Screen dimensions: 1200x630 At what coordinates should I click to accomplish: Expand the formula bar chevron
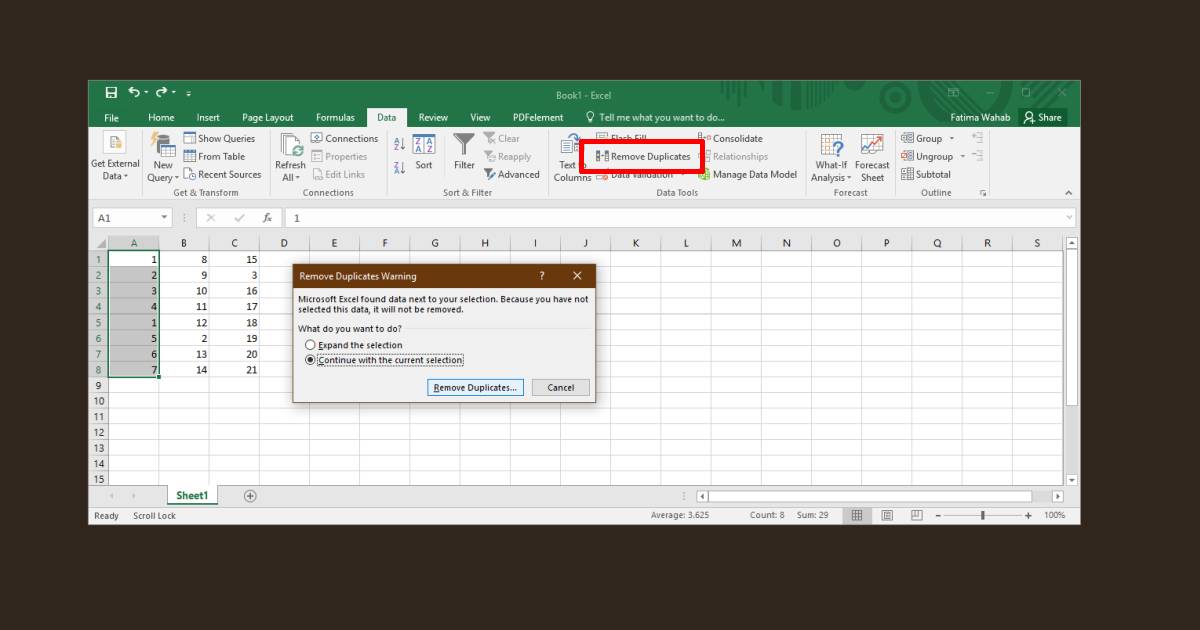pos(1069,218)
